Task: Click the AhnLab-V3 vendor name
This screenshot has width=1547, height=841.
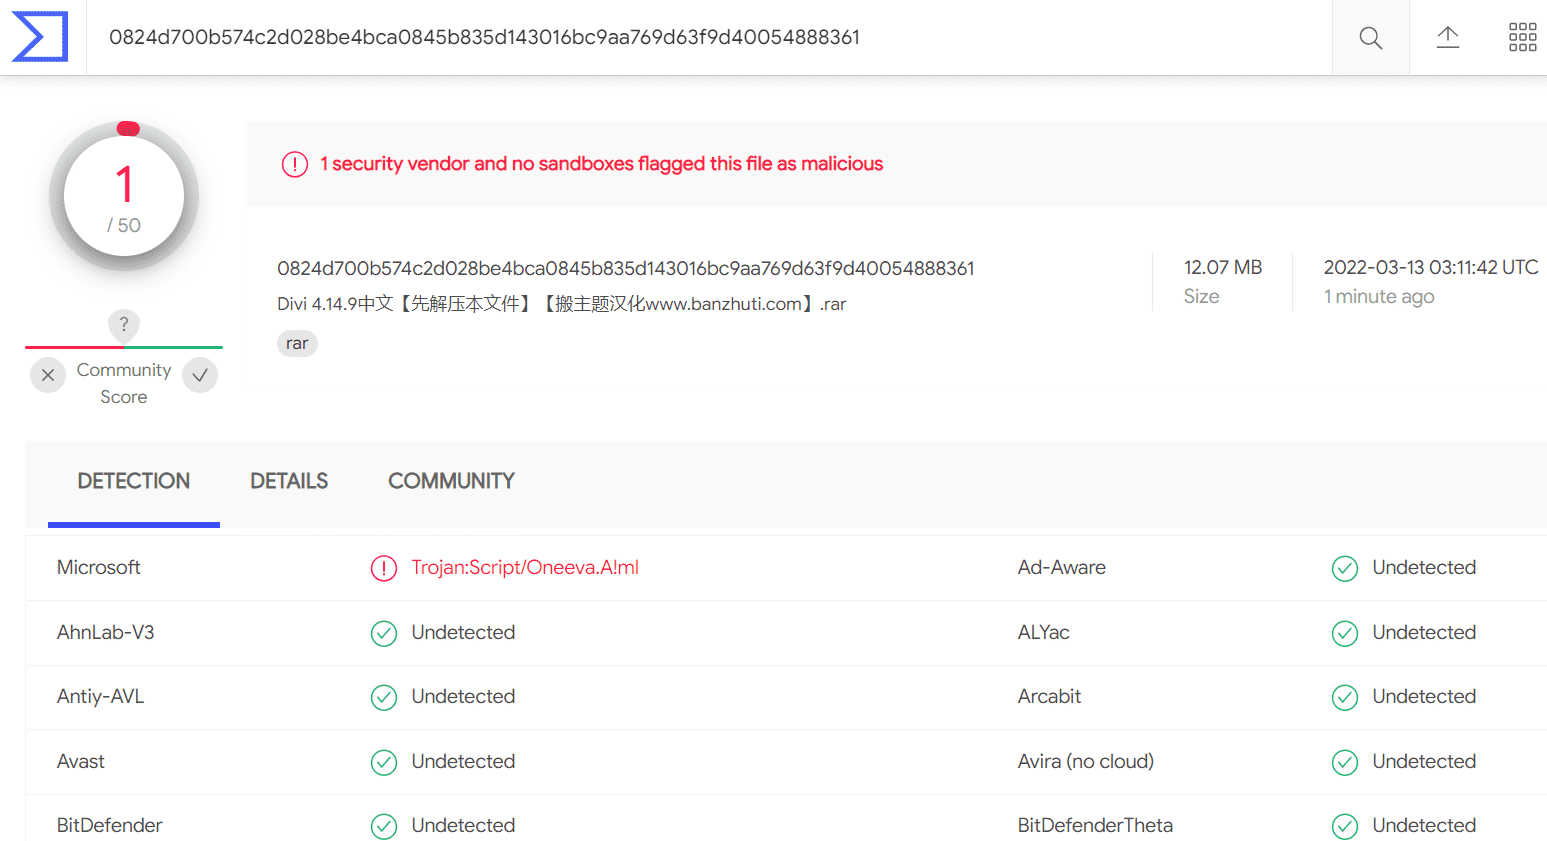Action: (106, 632)
